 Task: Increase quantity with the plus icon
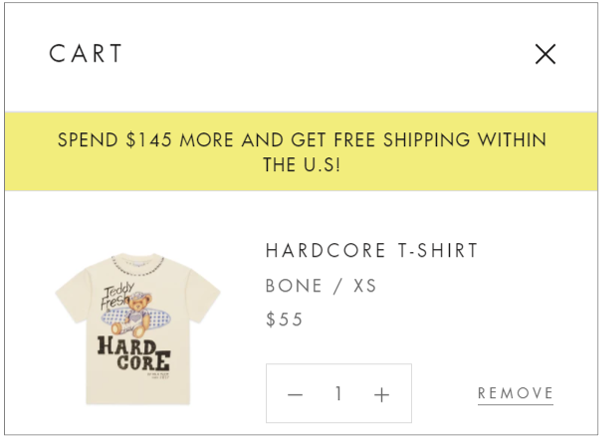click(x=382, y=394)
